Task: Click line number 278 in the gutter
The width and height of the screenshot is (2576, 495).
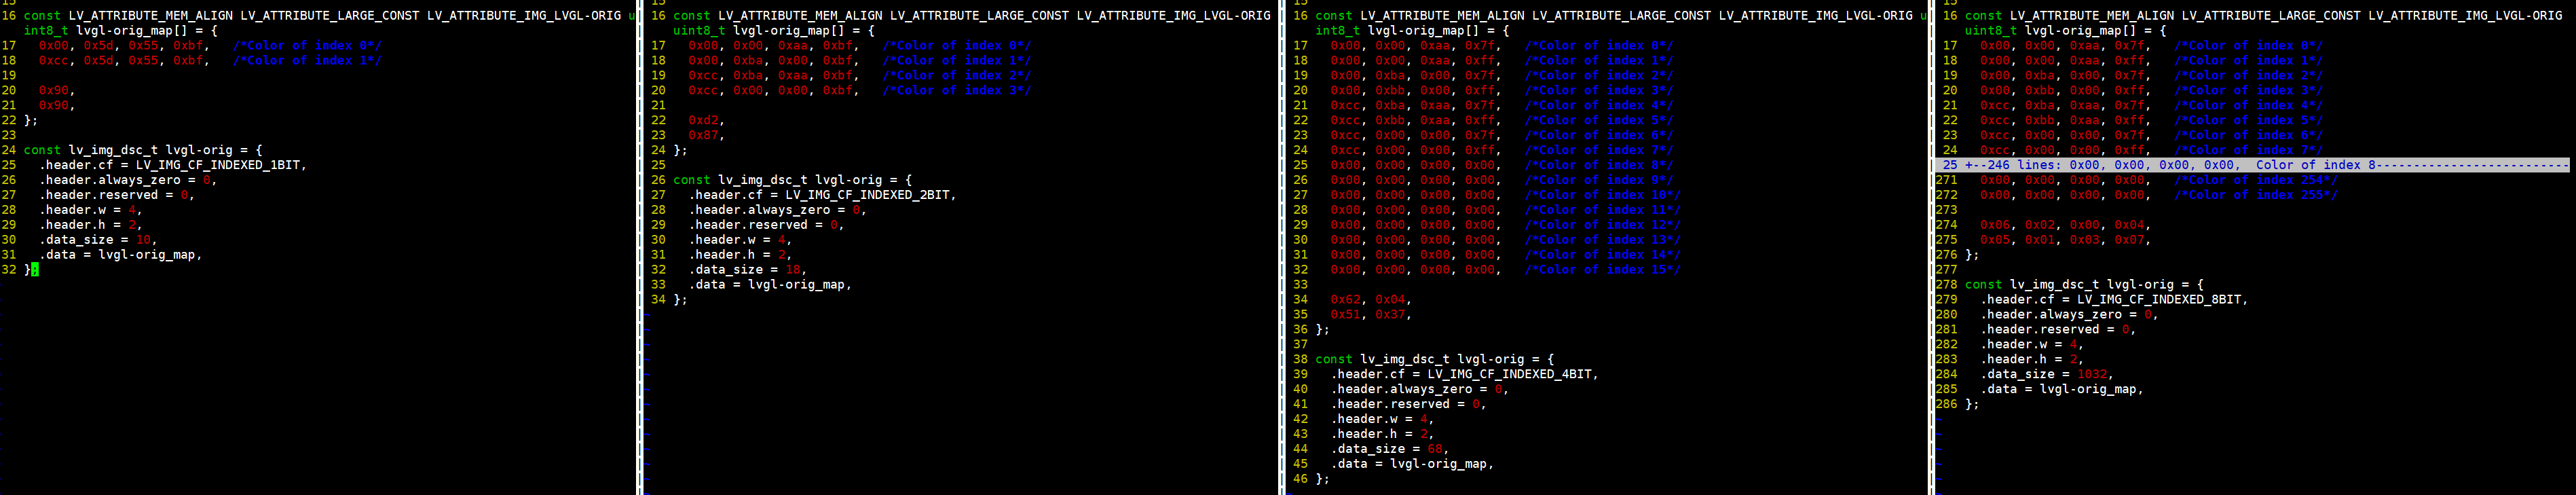Action: coord(1946,285)
